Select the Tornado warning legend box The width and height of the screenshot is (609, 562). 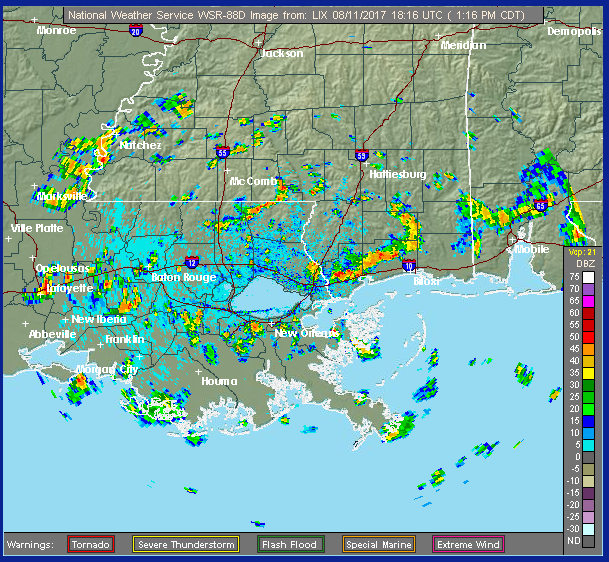pyautogui.click(x=90, y=544)
